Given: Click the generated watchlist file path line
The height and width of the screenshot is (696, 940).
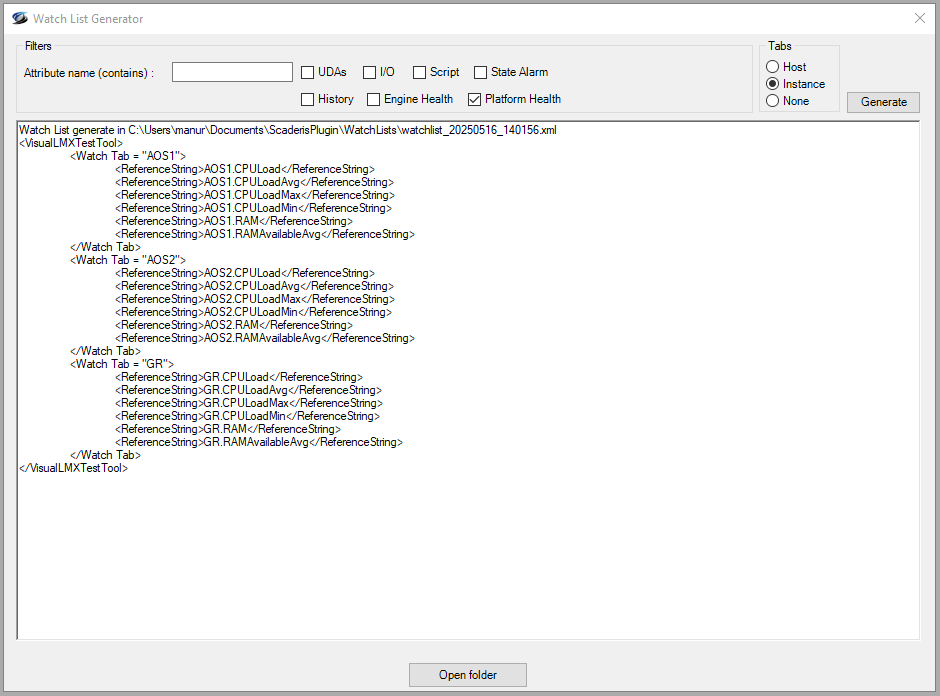Looking at the screenshot, I should click(x=287, y=131).
